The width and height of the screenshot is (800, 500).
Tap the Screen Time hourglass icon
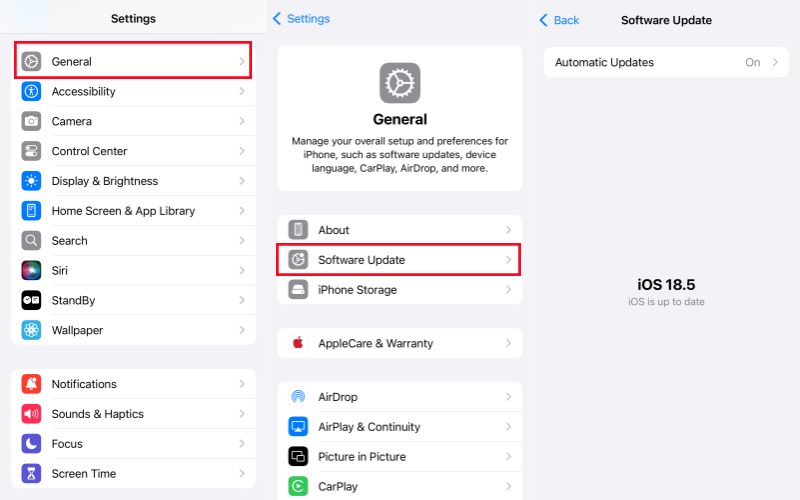point(31,473)
